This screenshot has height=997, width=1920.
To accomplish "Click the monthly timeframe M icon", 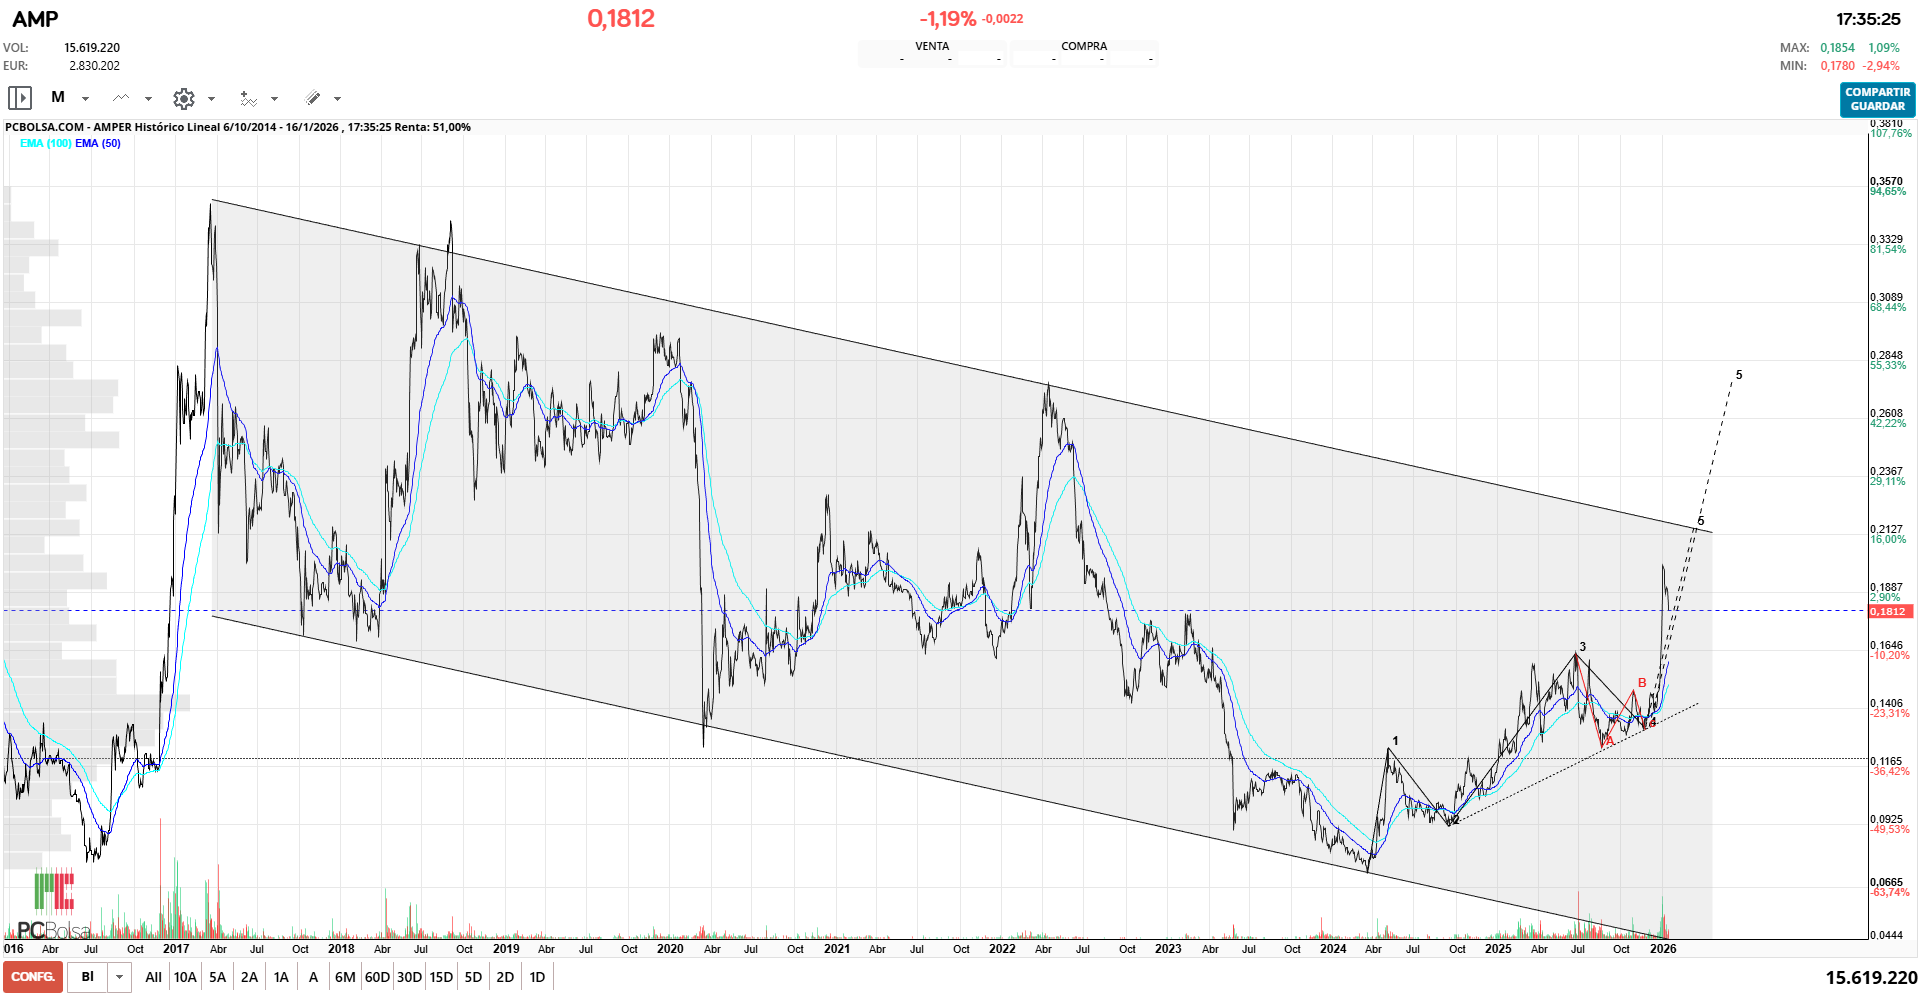I will (x=58, y=97).
